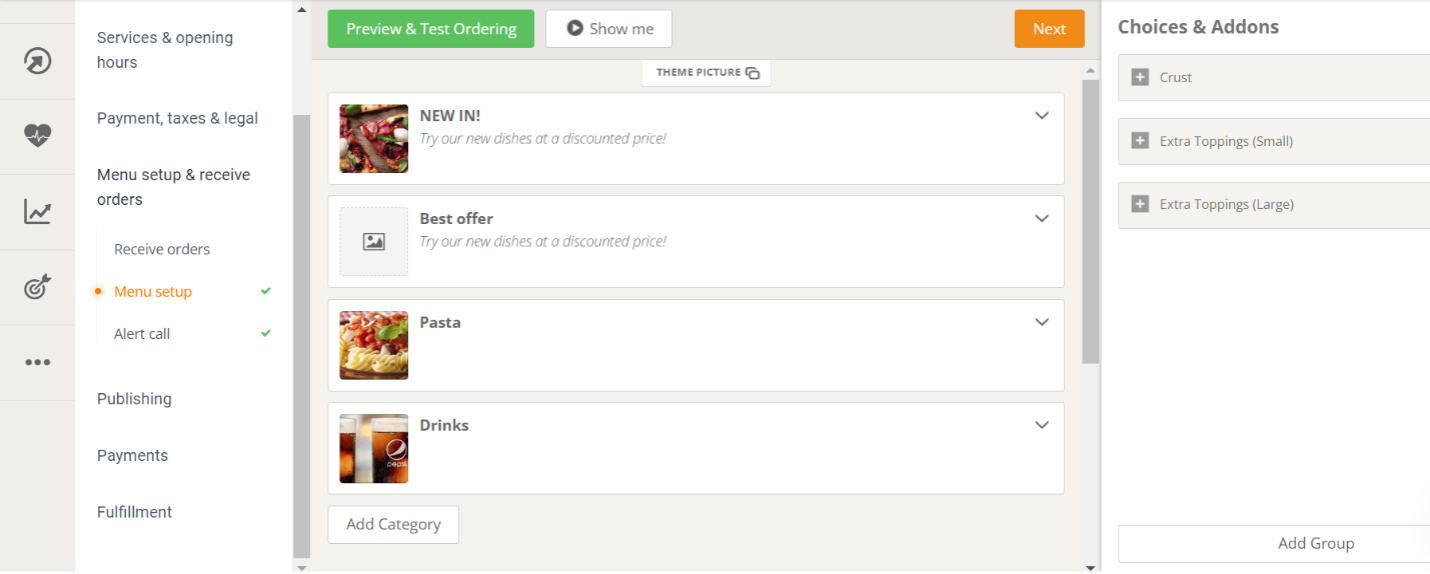Select Alert call menu item
Screen dimensions: 1430x574
[142, 333]
